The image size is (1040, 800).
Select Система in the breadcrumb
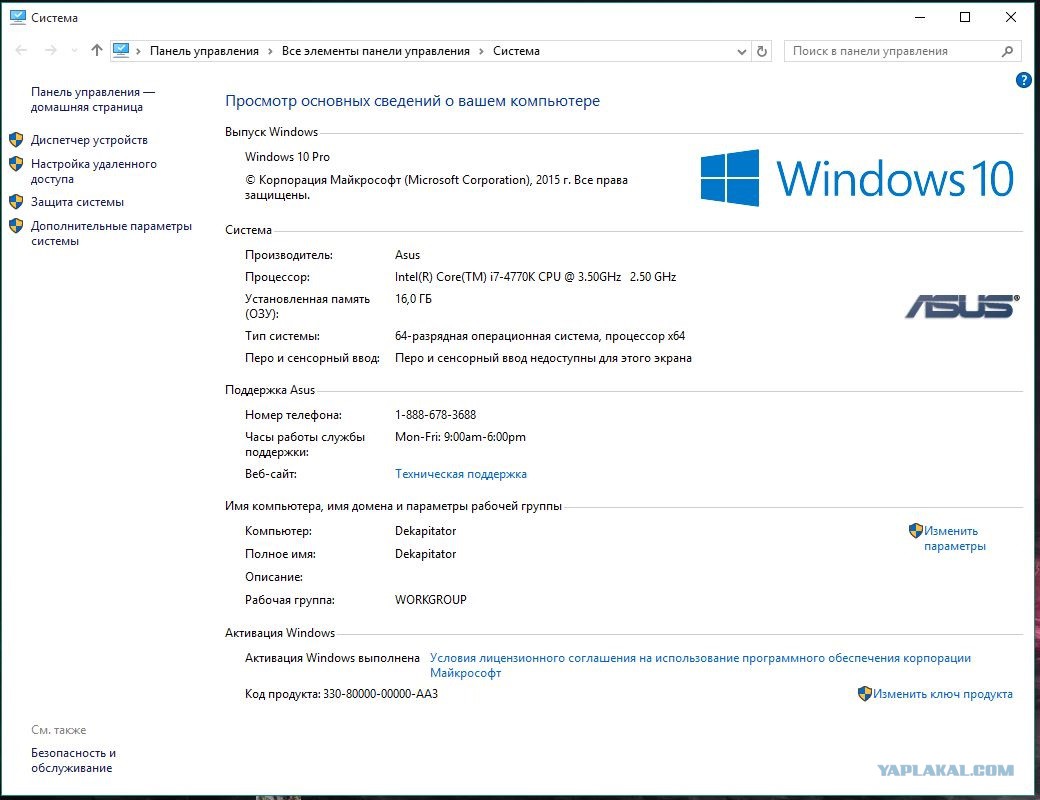(x=516, y=51)
